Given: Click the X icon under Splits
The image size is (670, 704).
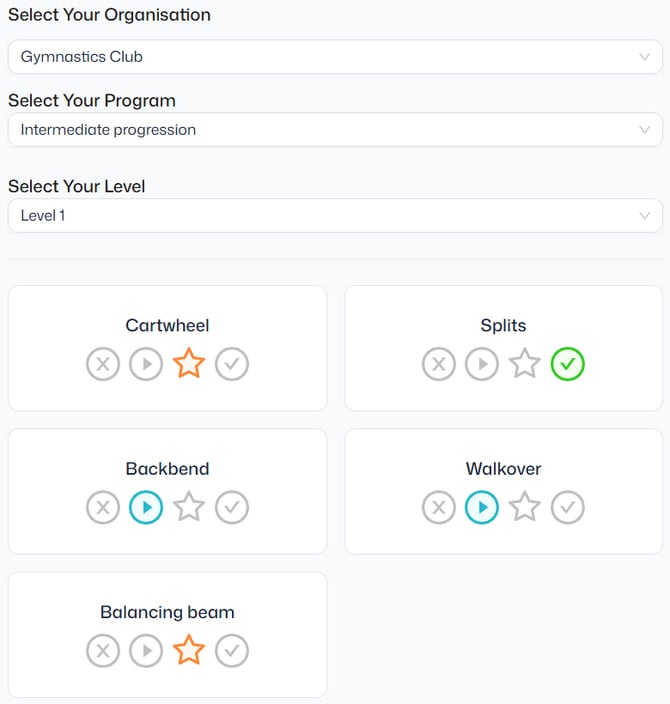Looking at the screenshot, I should [439, 364].
